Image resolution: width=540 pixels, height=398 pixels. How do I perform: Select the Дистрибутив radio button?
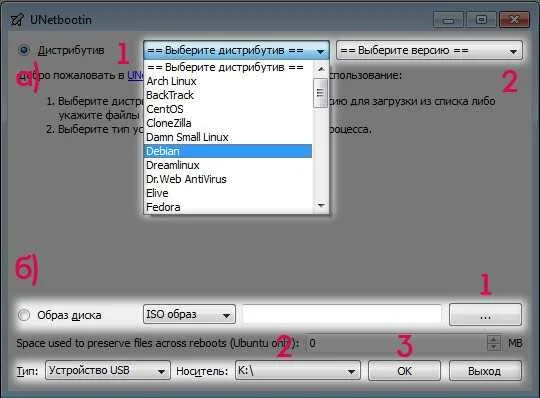pos(24,50)
